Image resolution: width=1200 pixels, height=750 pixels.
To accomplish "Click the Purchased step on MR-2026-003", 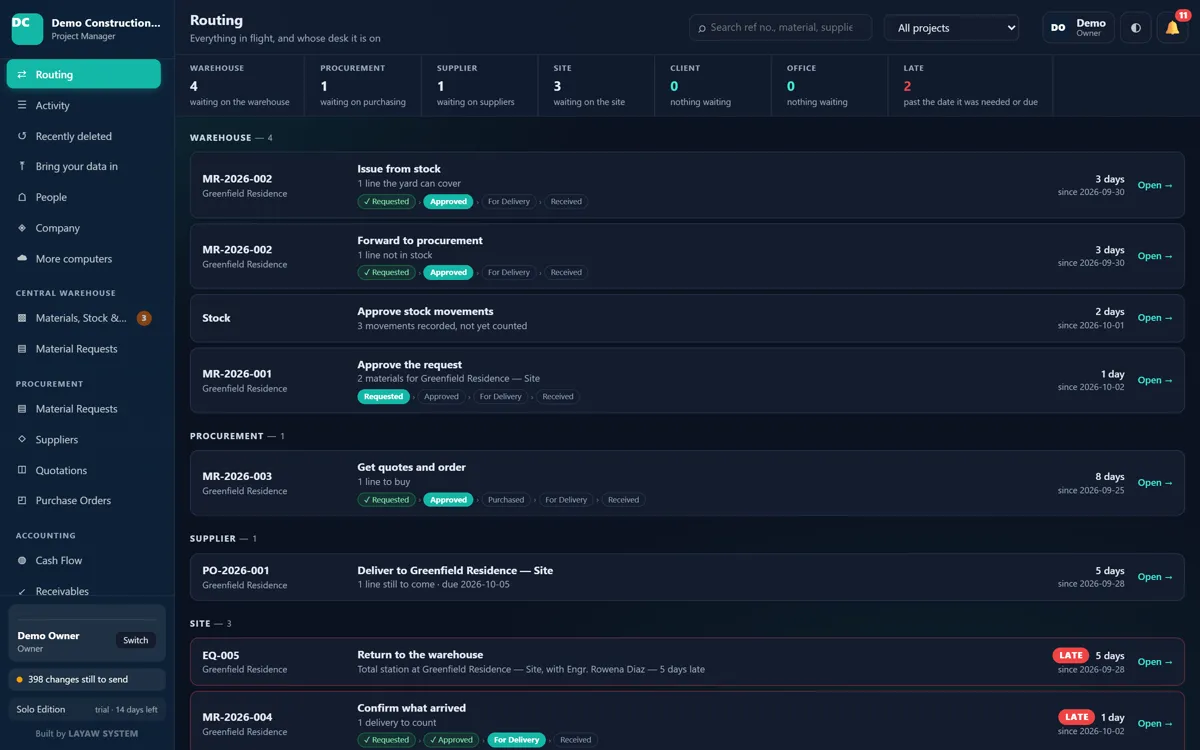I will click(x=506, y=500).
